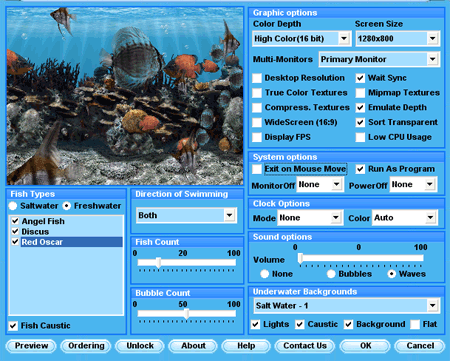Select the Saltwater radio button
Image resolution: width=450 pixels, height=361 pixels.
[x=13, y=206]
